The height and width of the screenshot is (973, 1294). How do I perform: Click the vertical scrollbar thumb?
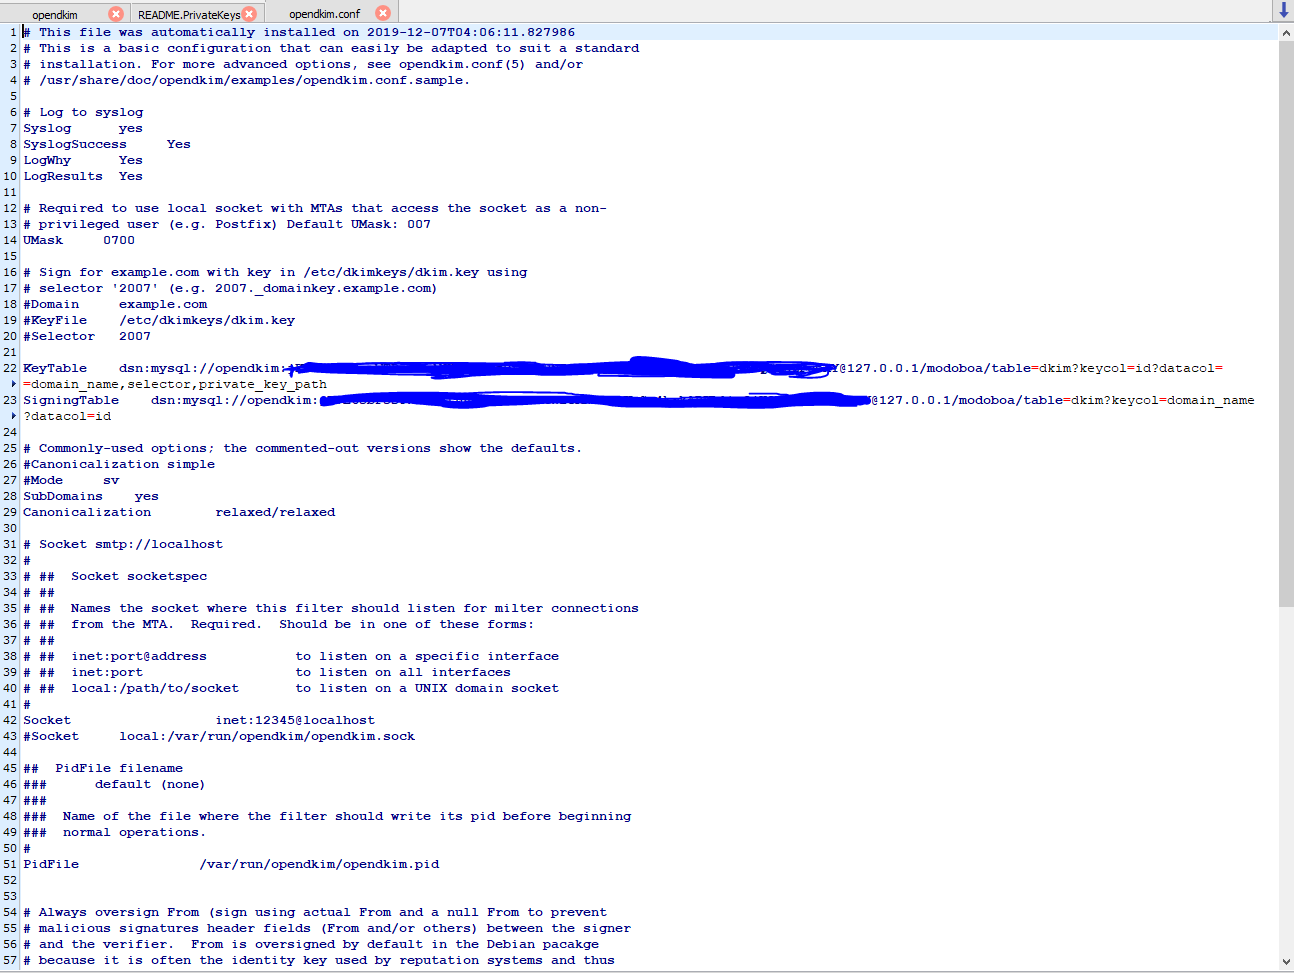pyautogui.click(x=1286, y=323)
